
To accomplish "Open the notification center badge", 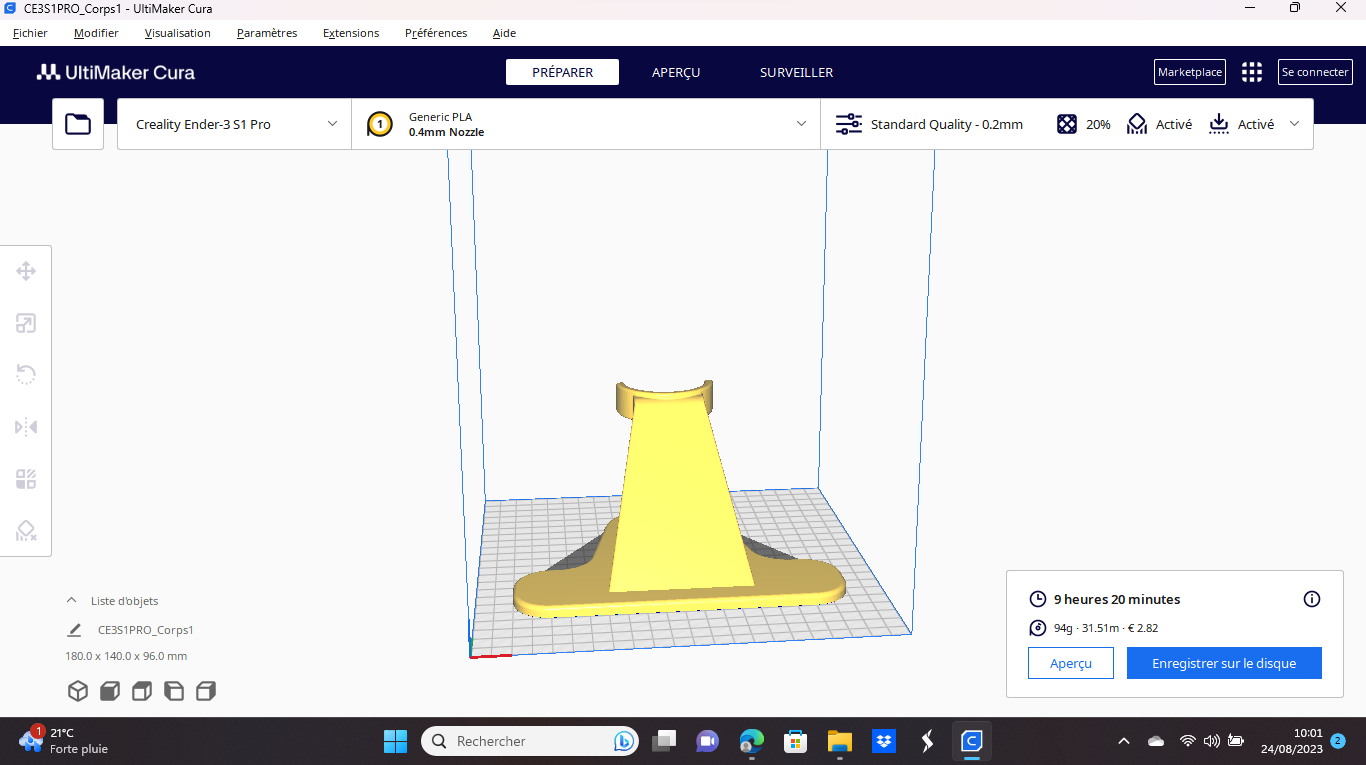I will tap(1338, 741).
